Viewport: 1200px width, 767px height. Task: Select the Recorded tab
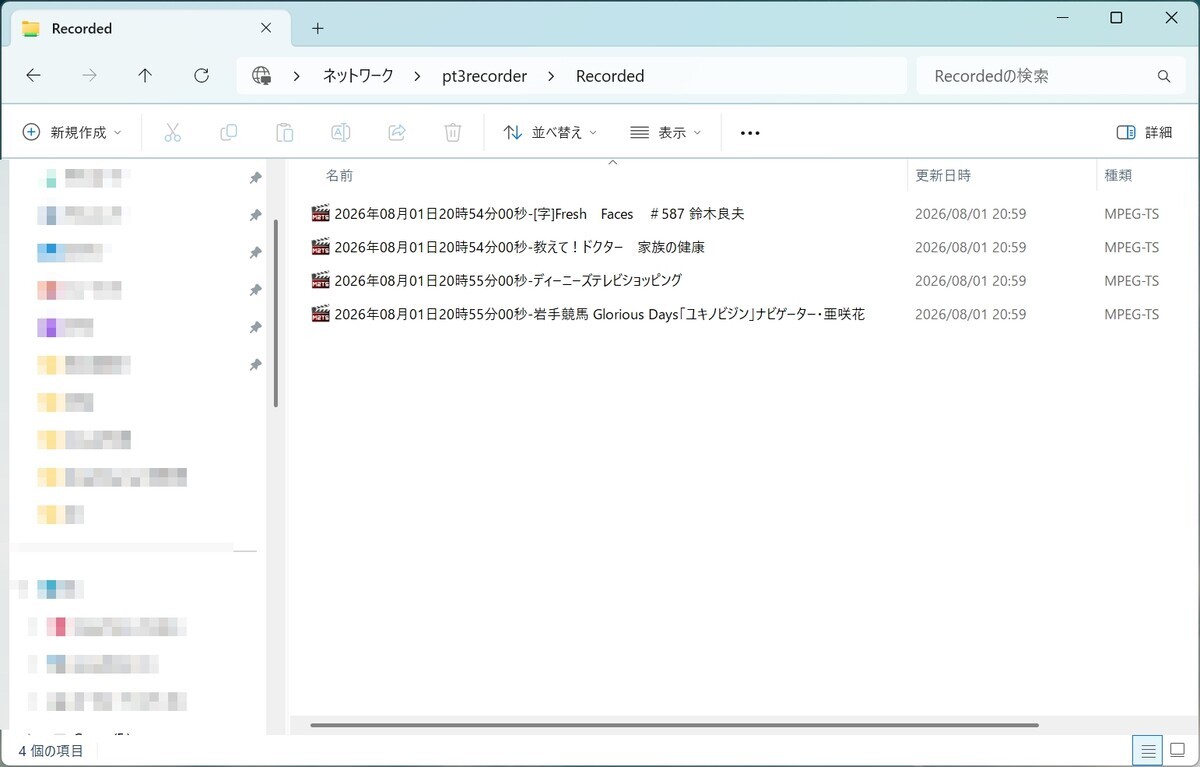click(x=150, y=28)
